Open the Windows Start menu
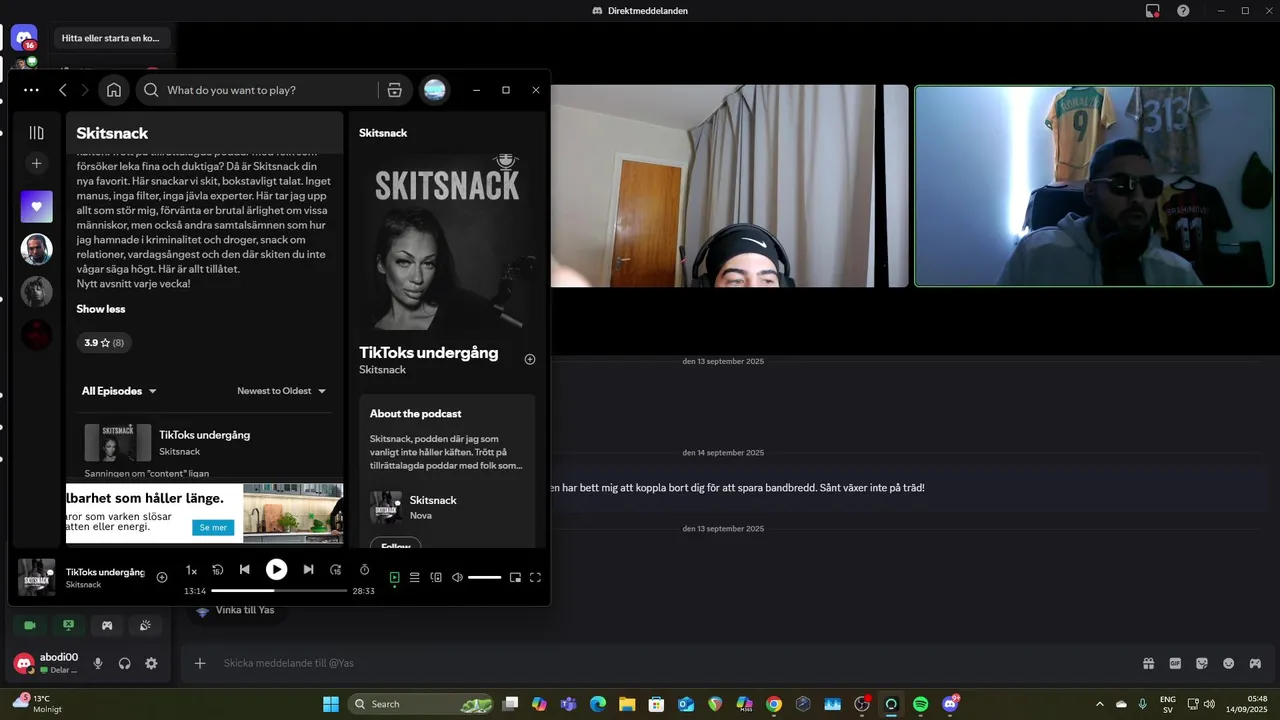The image size is (1280, 720). click(331, 704)
